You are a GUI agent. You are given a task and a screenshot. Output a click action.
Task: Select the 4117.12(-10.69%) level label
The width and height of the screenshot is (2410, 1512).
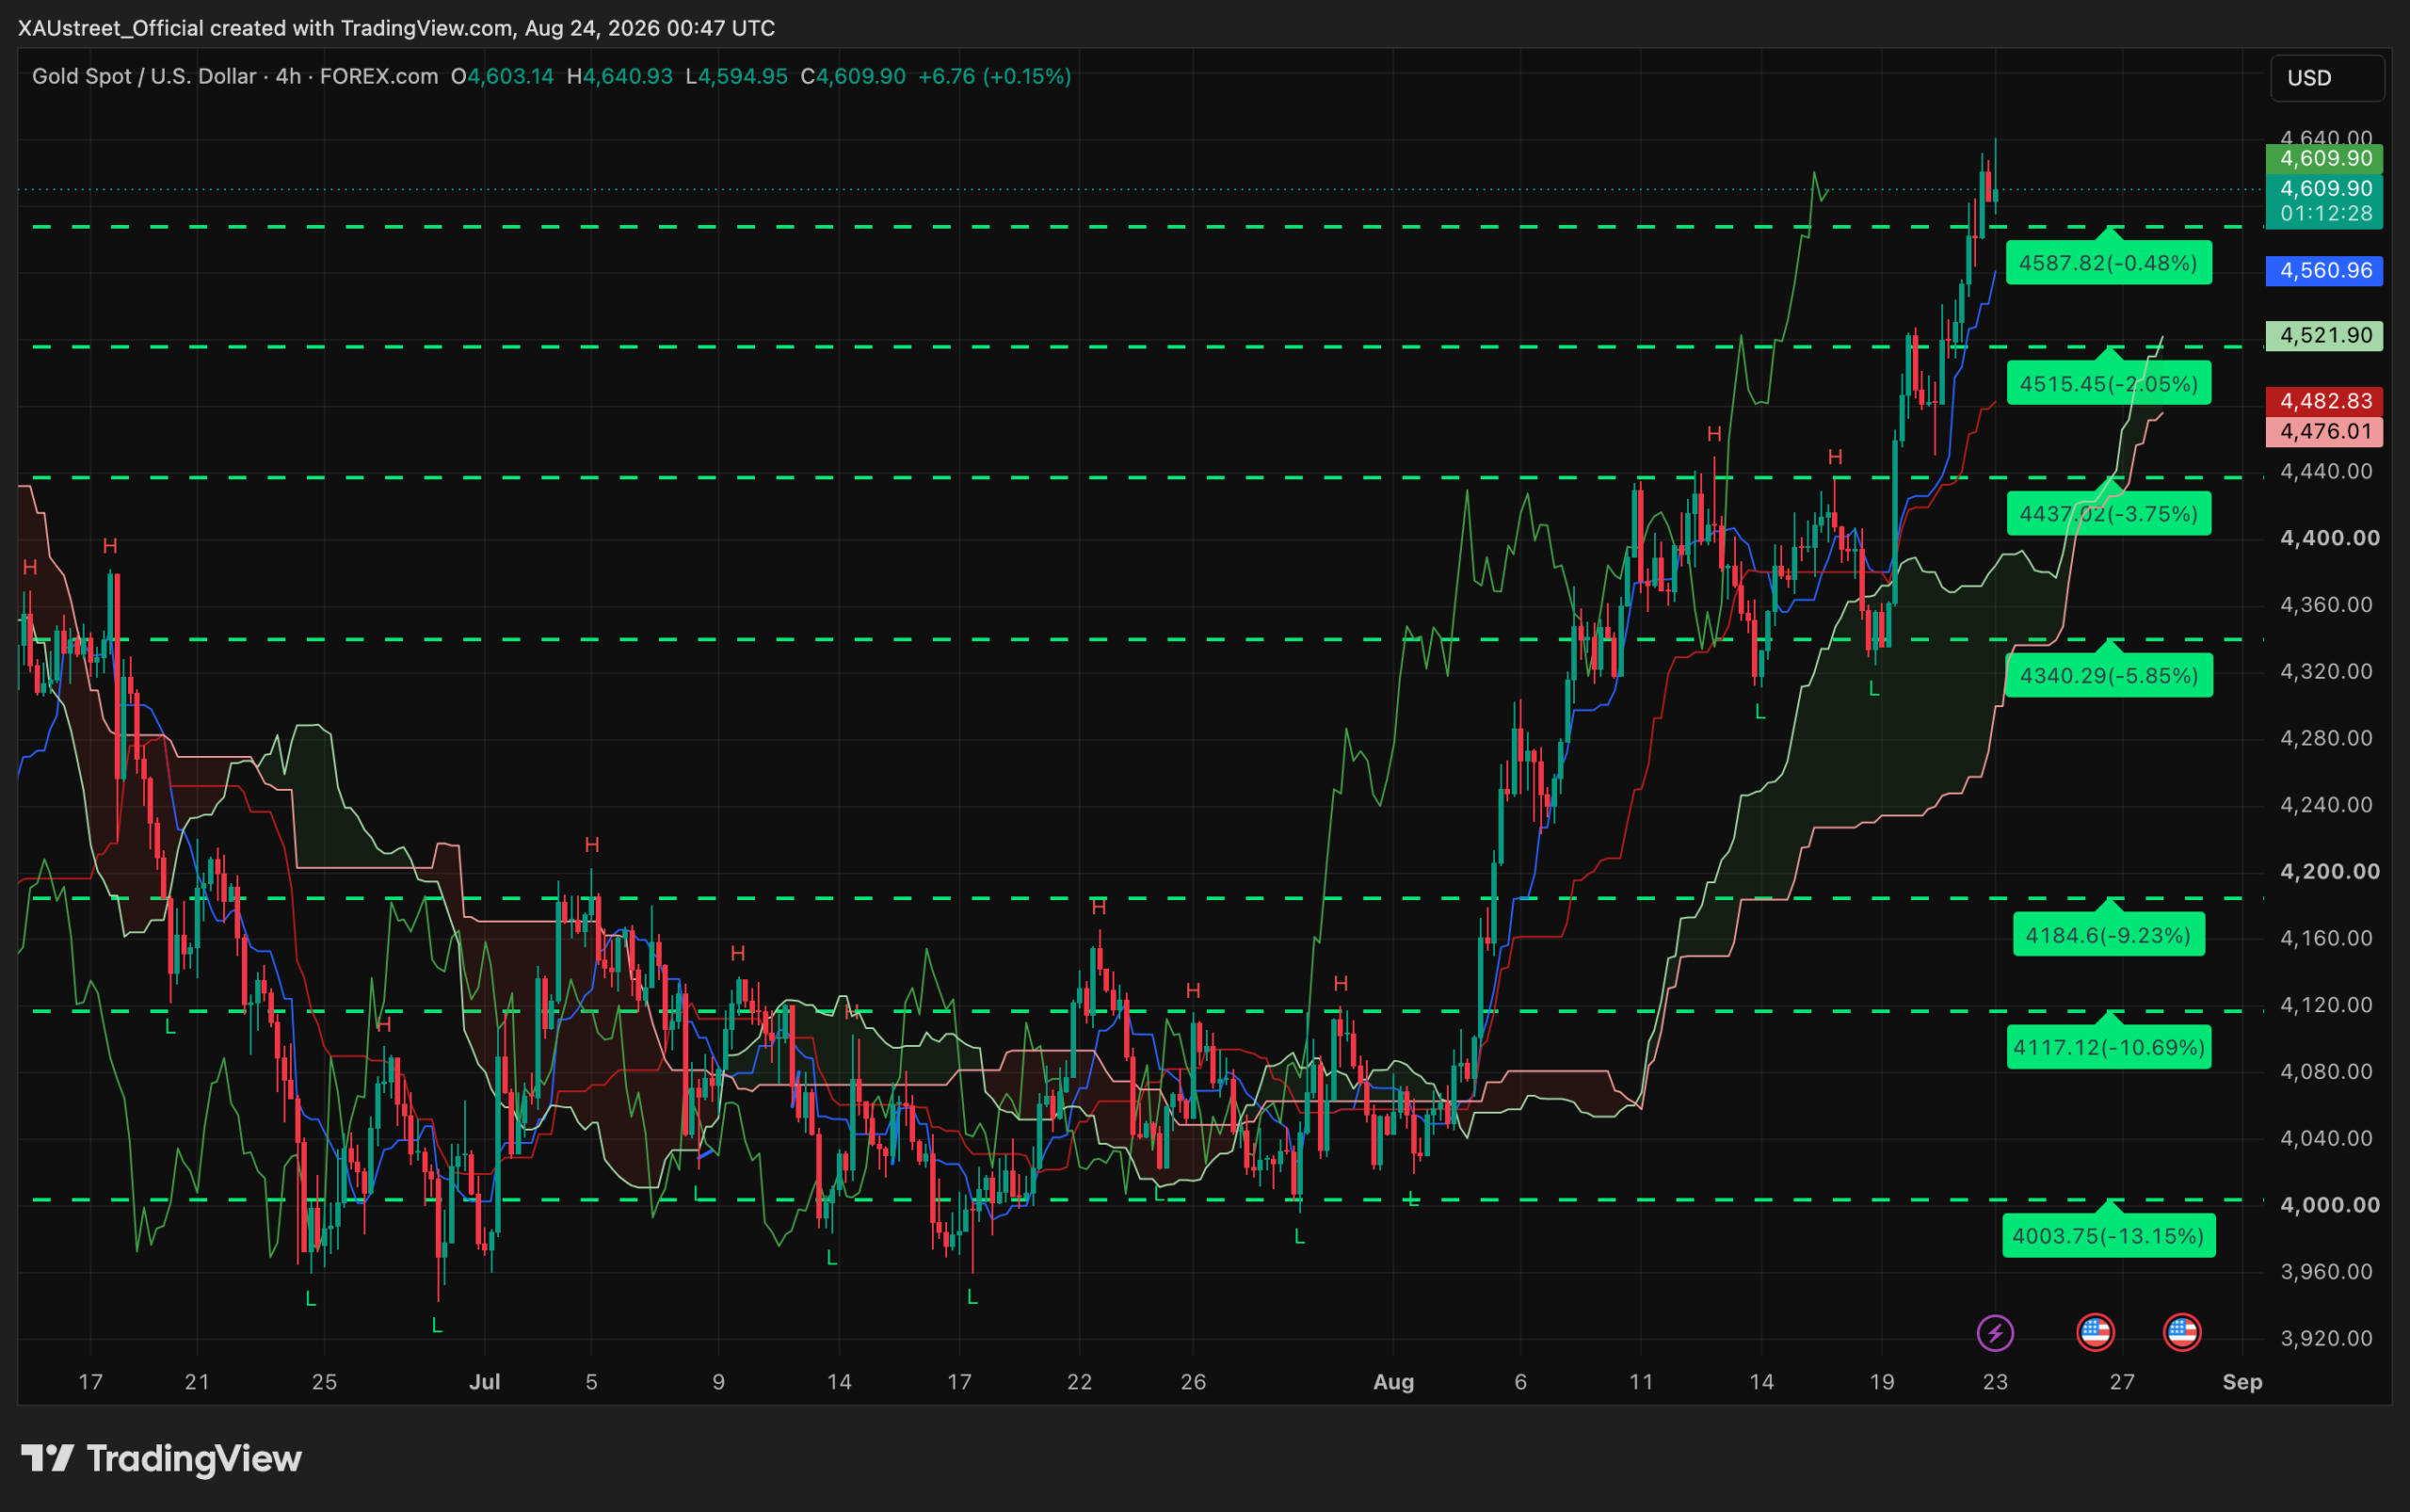pos(2108,1048)
